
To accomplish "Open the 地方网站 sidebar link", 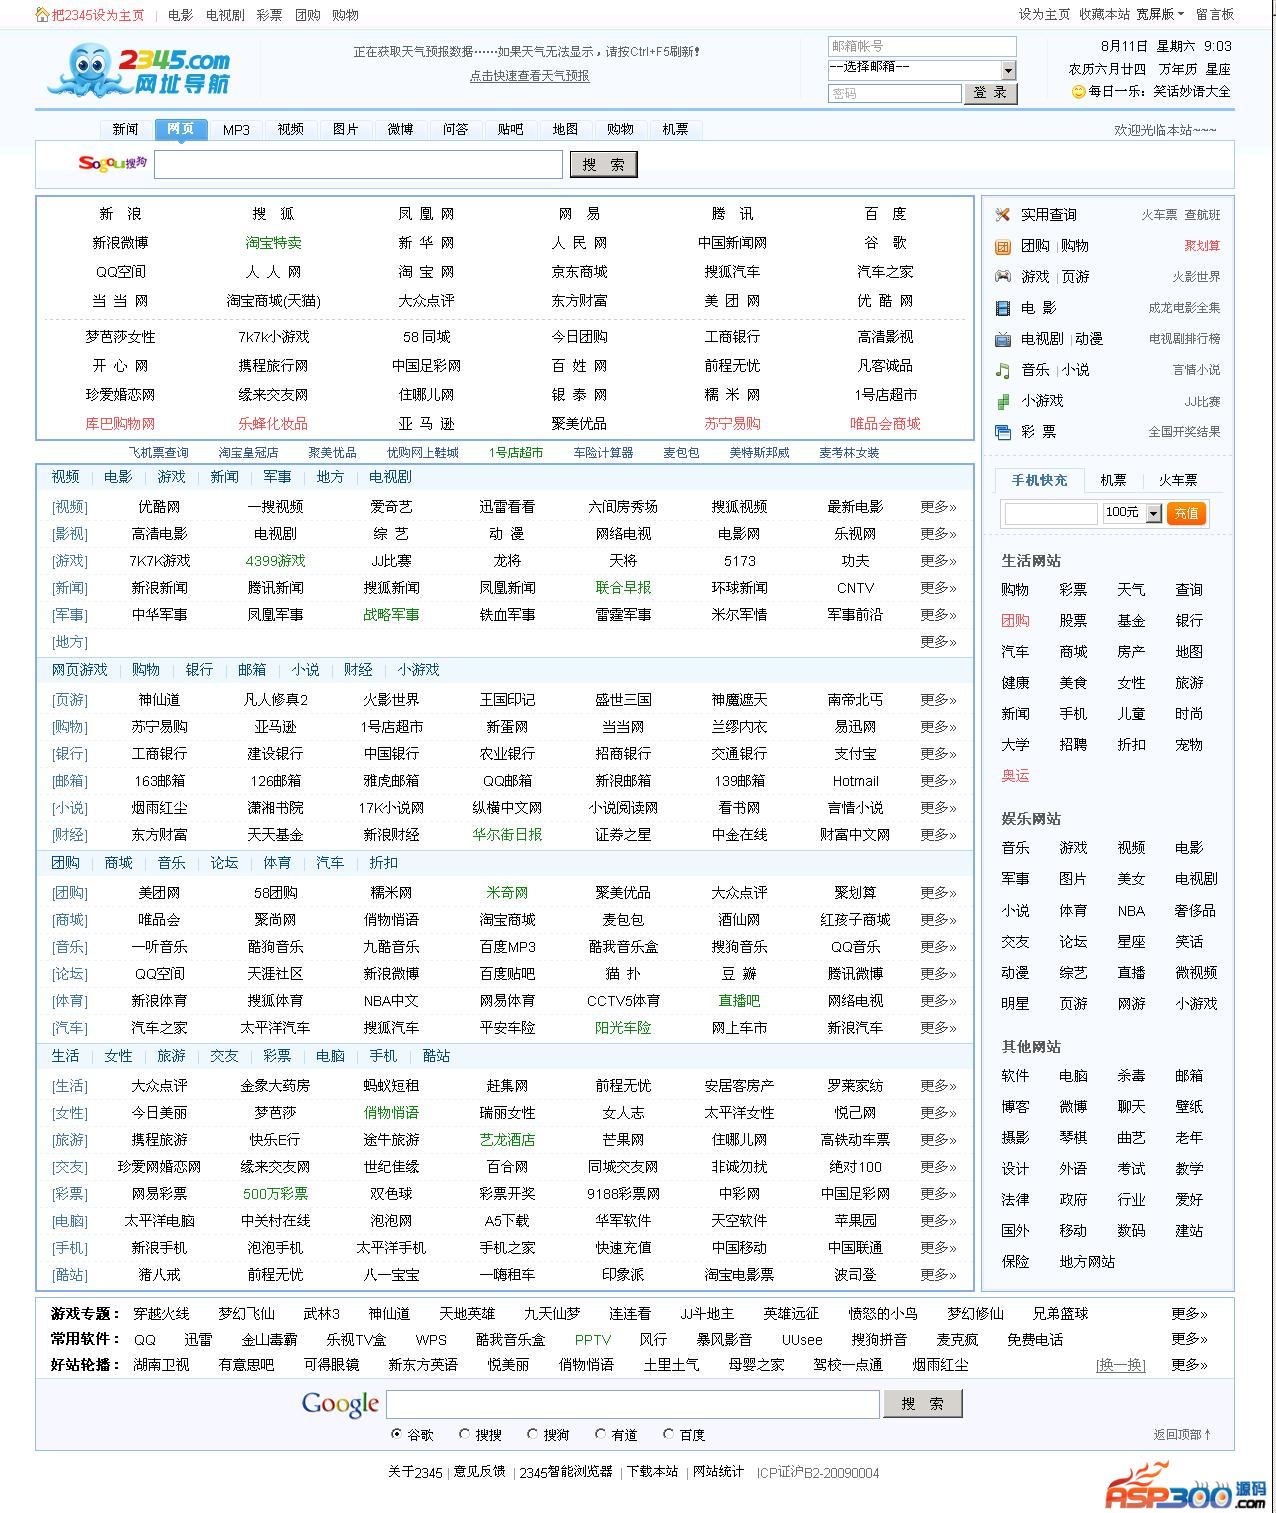I will coord(1087,1262).
